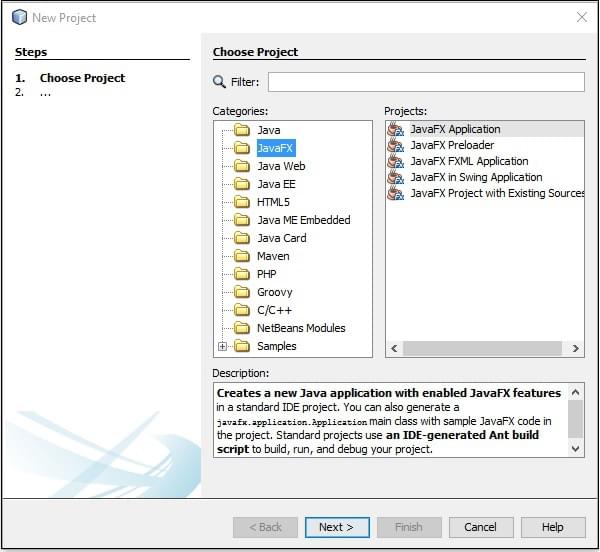Select the Java Card category label

tap(282, 238)
